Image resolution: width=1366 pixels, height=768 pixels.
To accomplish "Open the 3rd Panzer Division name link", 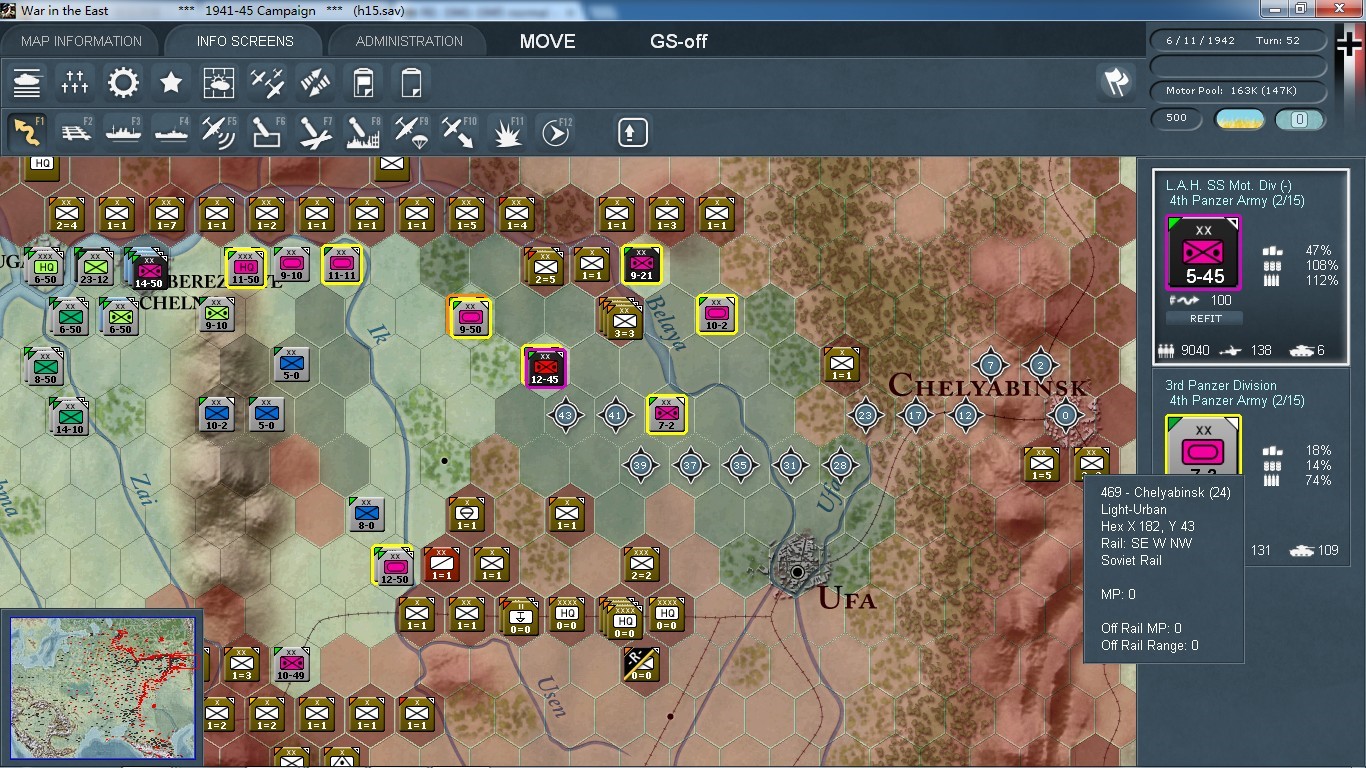I will (1221, 385).
